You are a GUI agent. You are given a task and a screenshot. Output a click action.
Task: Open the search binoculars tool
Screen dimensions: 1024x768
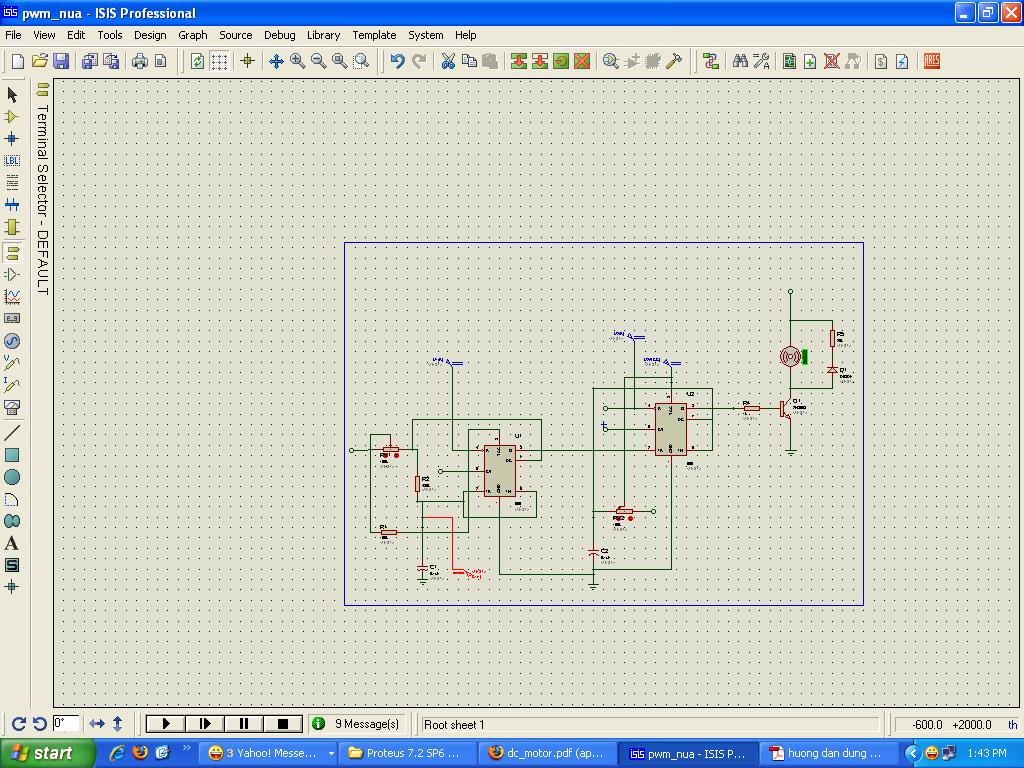pyautogui.click(x=740, y=61)
